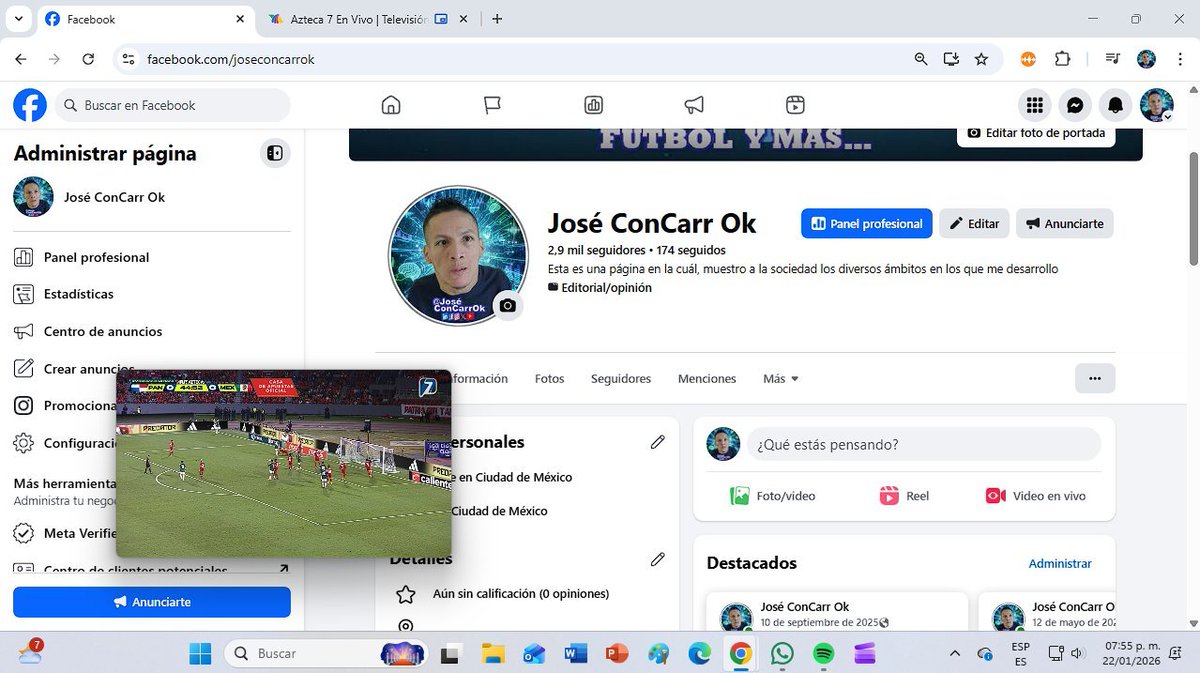
Task: Reload the page in Chrome
Action: (x=88, y=59)
